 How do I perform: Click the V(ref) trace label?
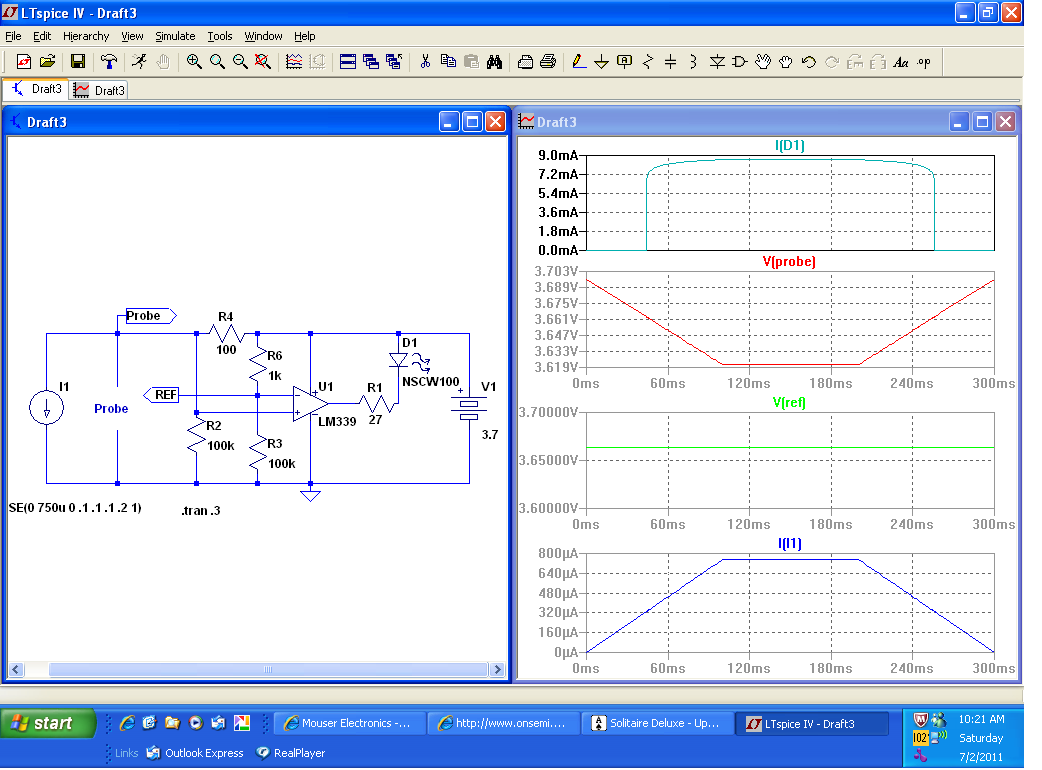click(789, 402)
